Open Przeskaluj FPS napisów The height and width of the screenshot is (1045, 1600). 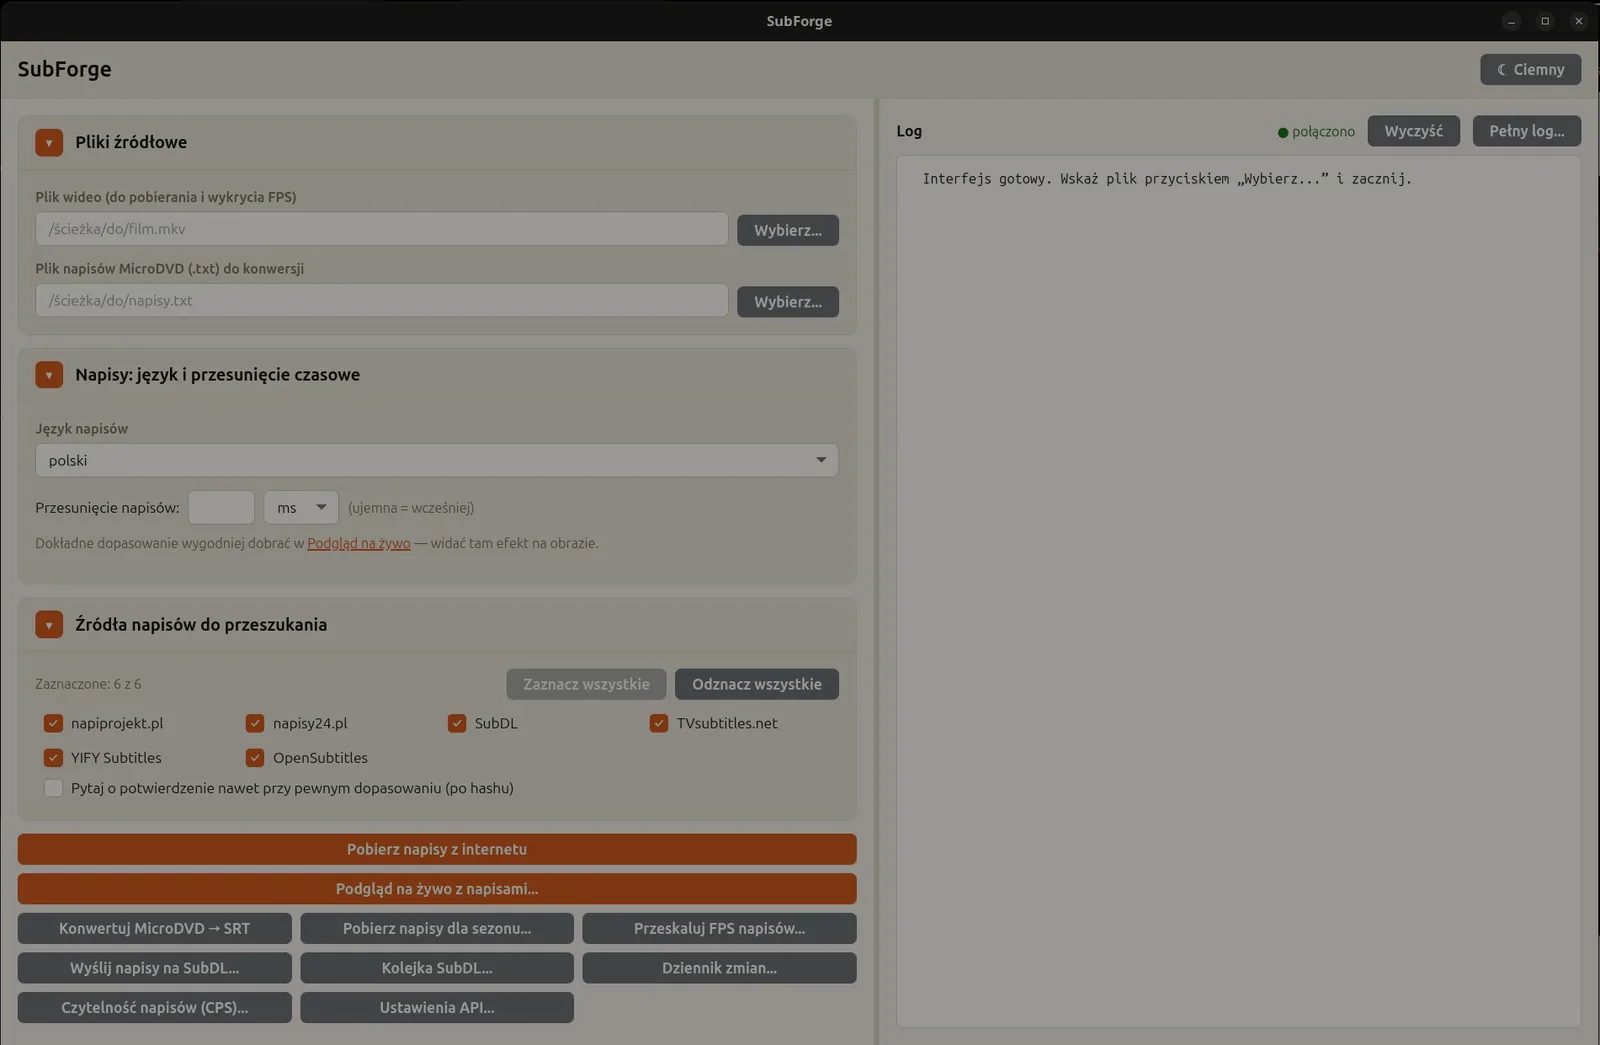point(719,928)
